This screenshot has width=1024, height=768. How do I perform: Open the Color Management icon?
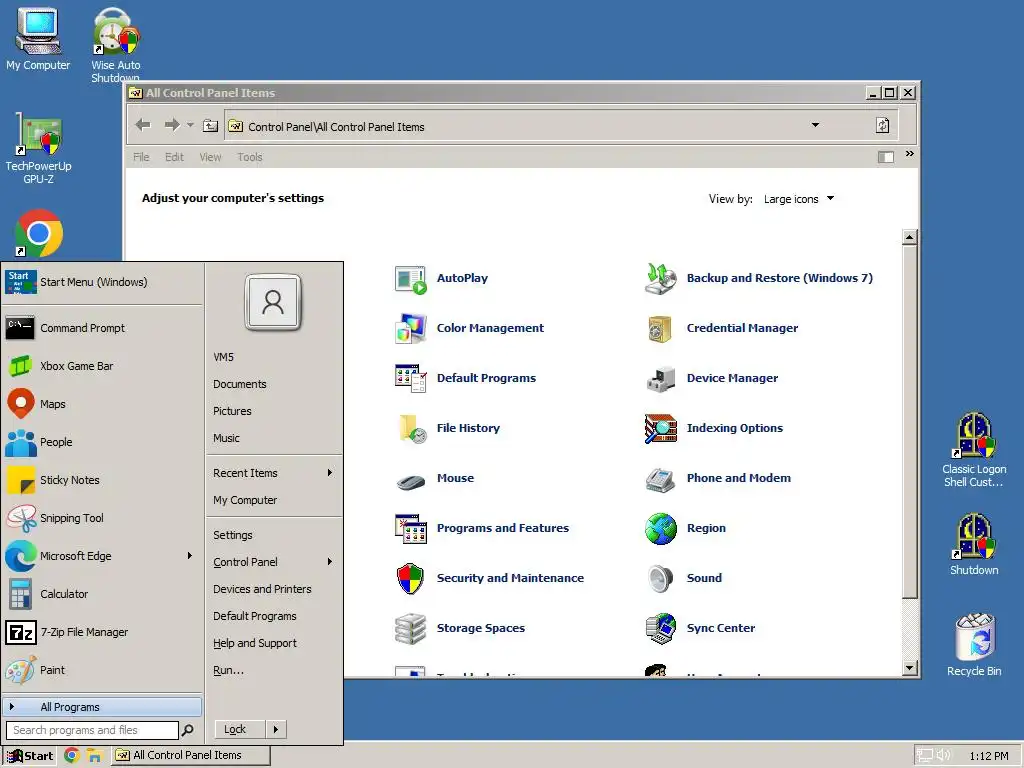click(411, 328)
